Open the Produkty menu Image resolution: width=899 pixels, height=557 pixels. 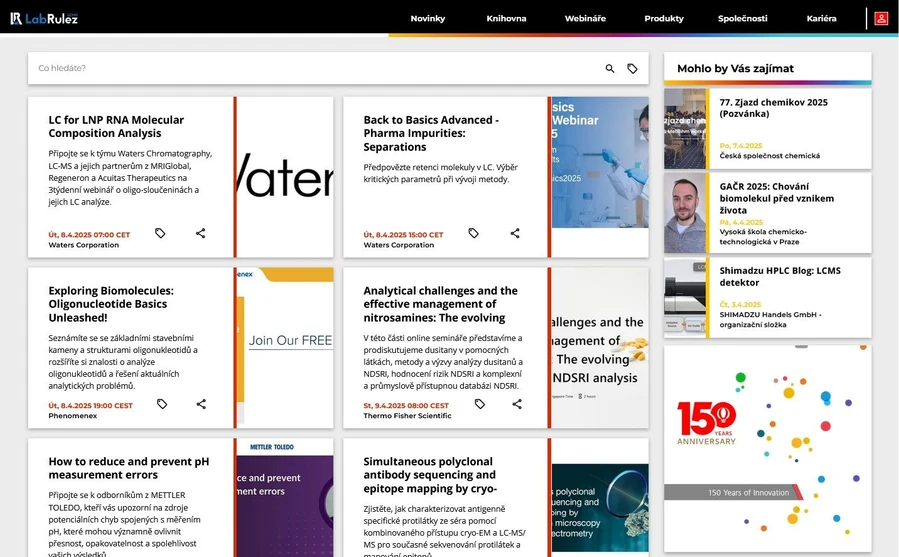coord(664,18)
